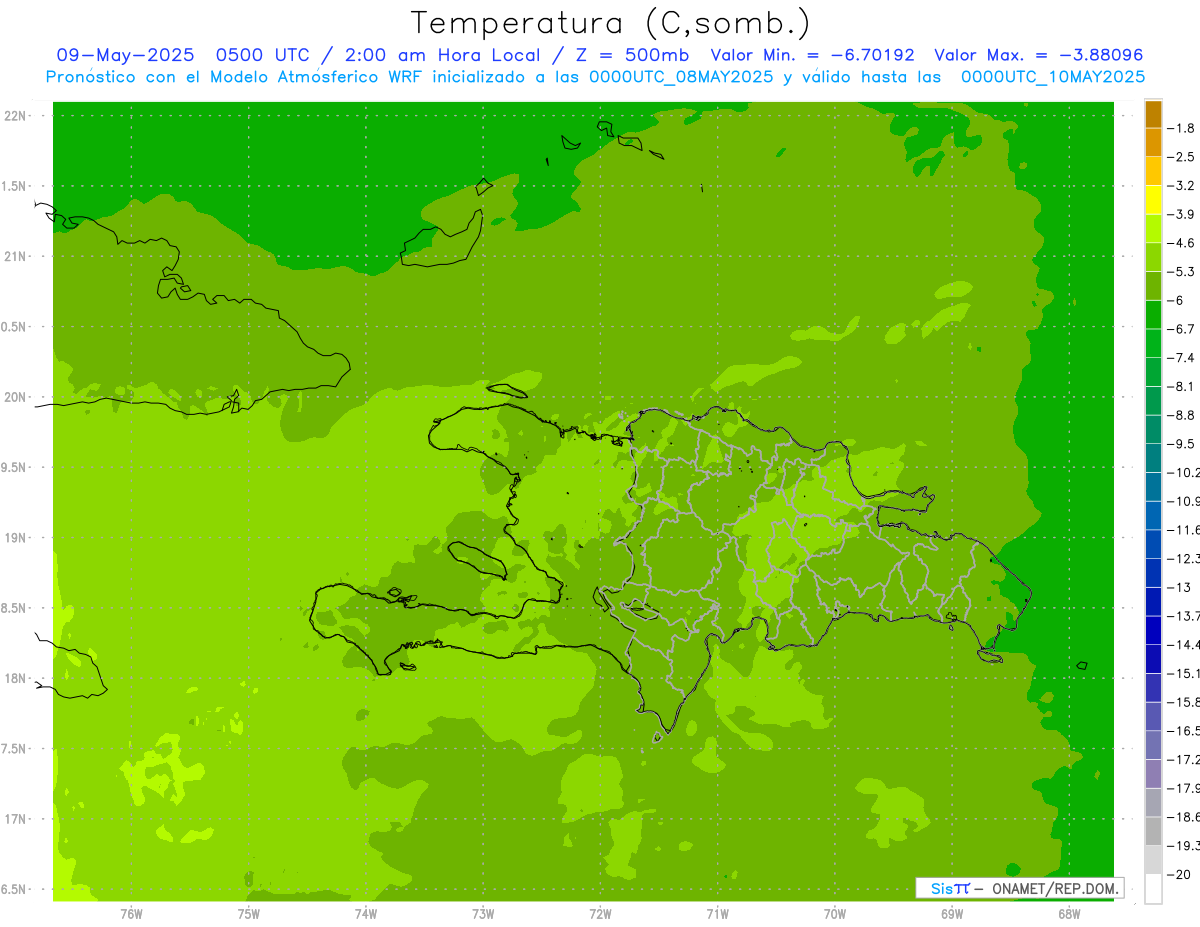The image size is (1200, 927).
Task: Click the '22N' latitude label
Action: point(16,116)
